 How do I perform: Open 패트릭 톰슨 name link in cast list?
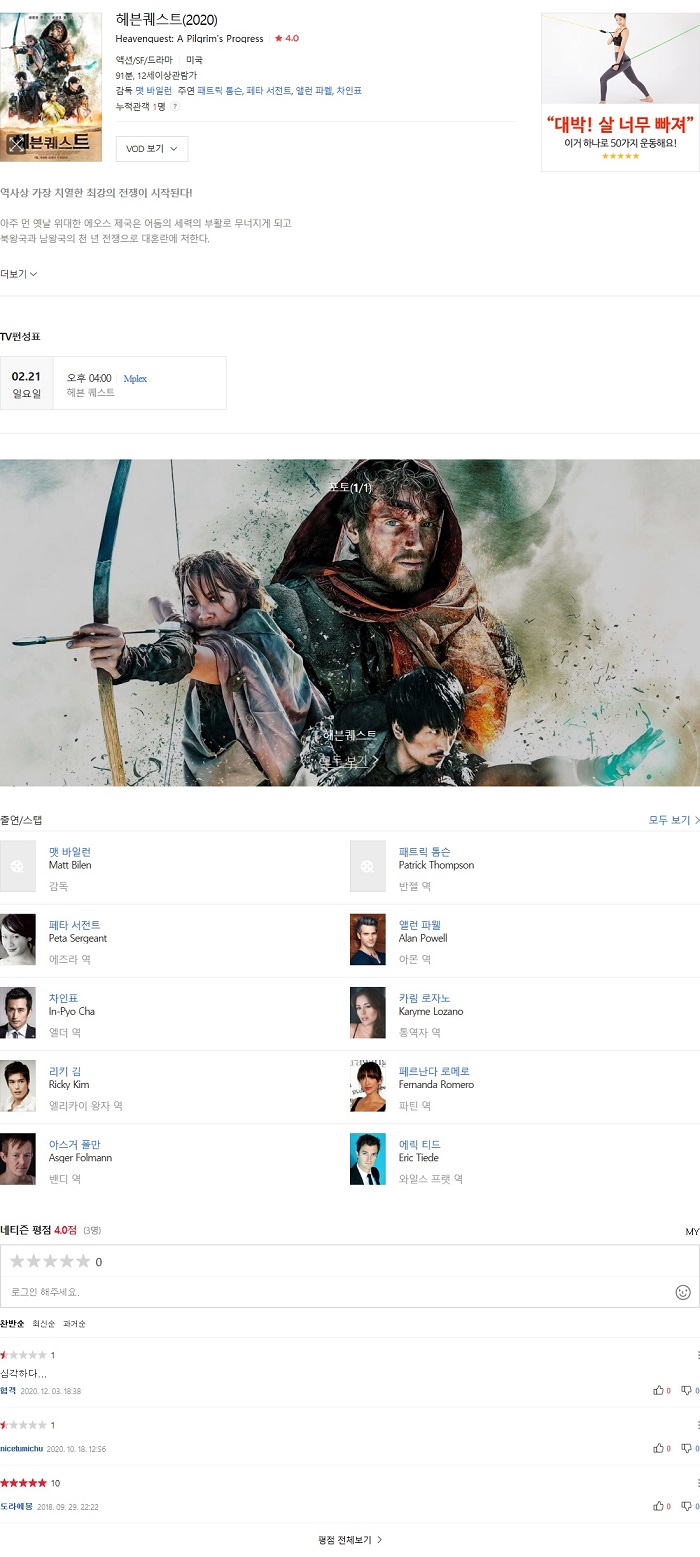[x=424, y=852]
